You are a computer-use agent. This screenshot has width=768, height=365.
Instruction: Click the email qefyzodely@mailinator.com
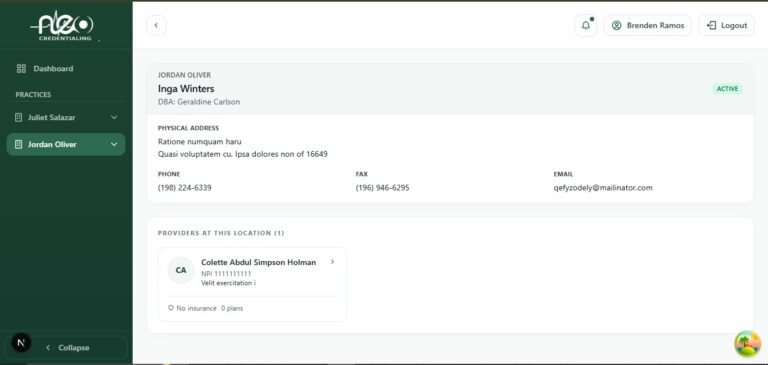click(603, 188)
